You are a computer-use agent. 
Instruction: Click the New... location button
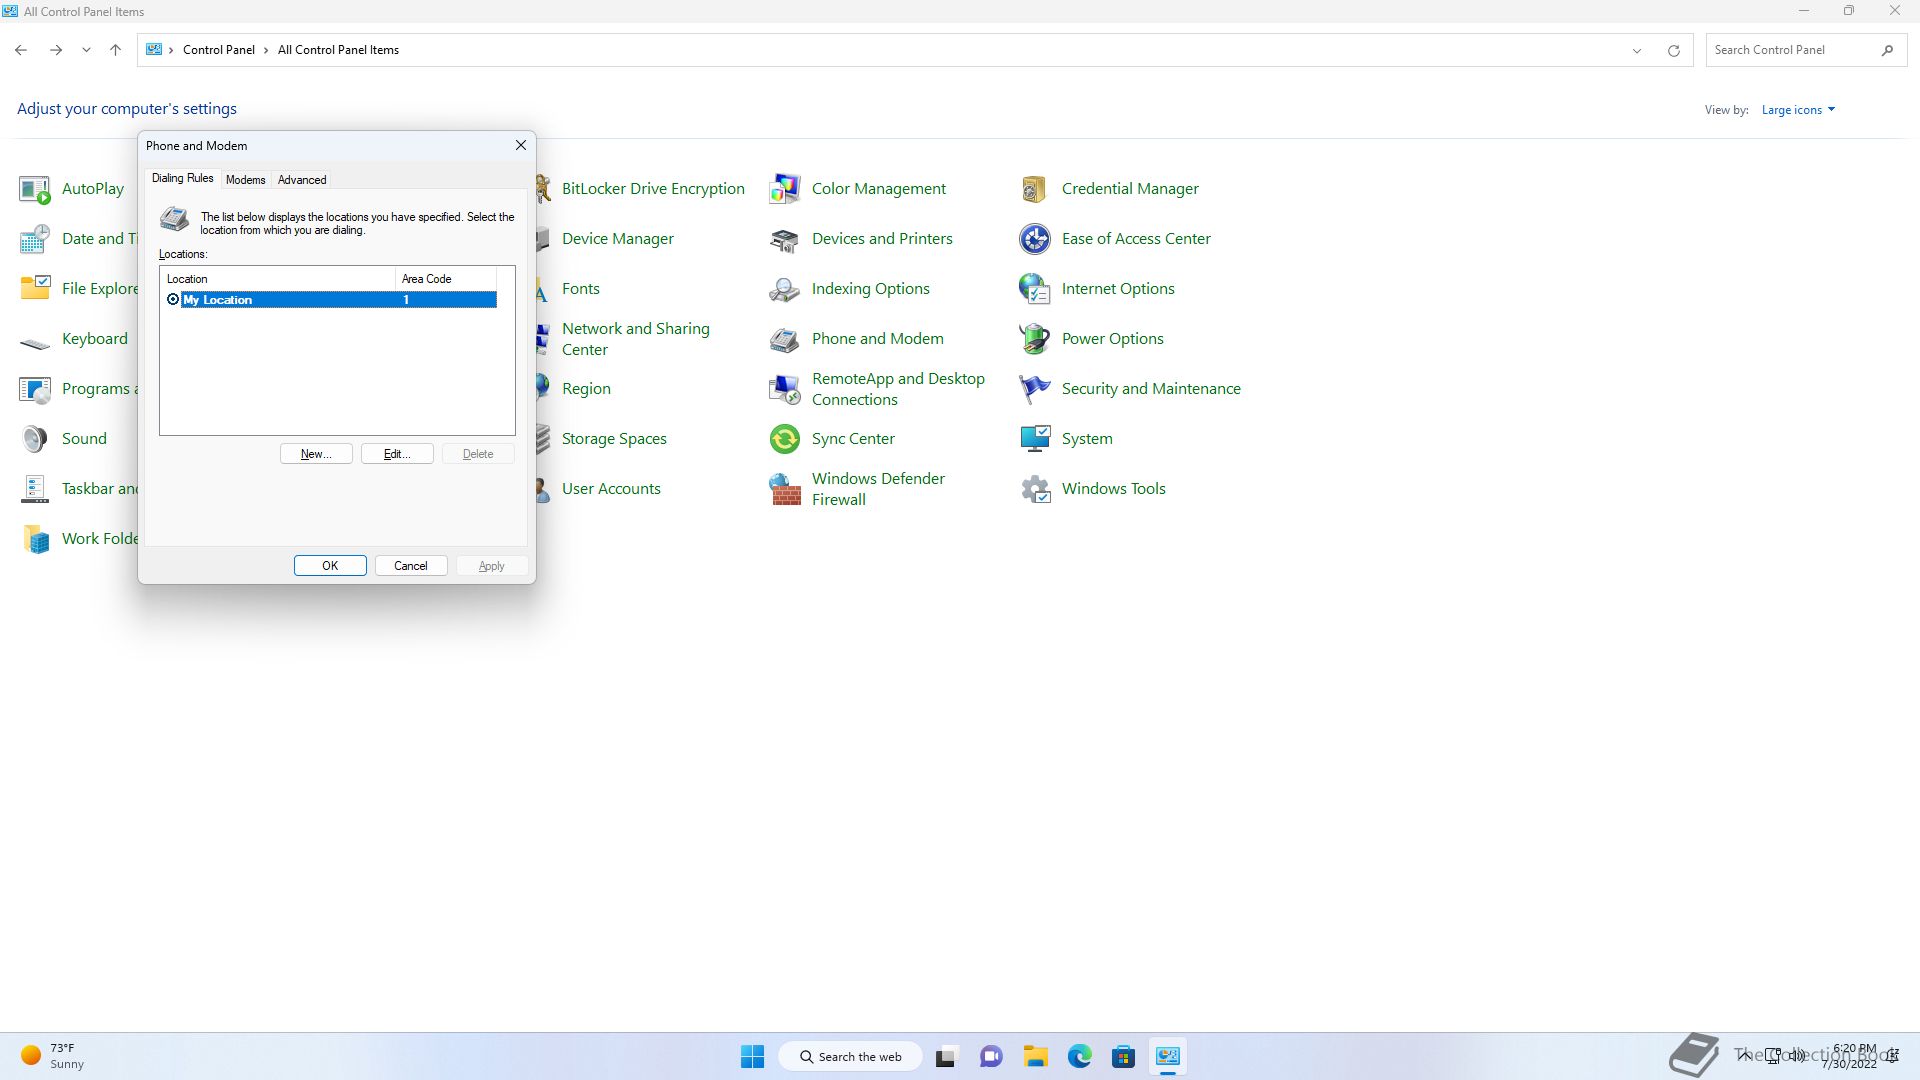pyautogui.click(x=316, y=454)
